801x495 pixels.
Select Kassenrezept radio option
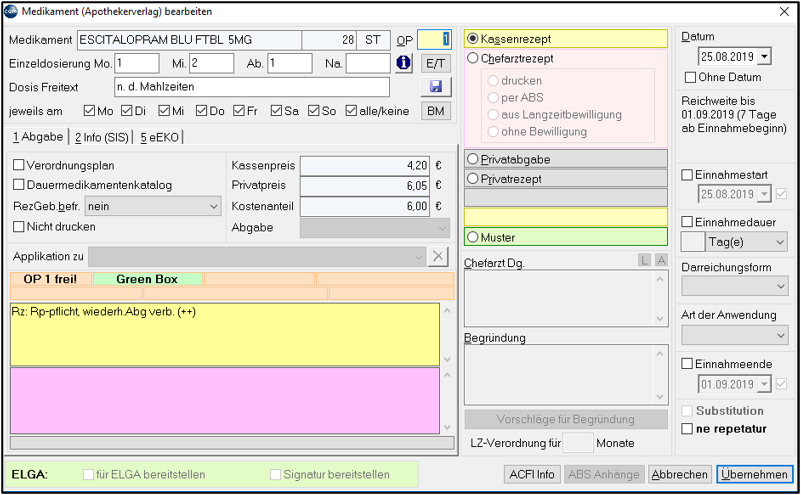[x=473, y=39]
